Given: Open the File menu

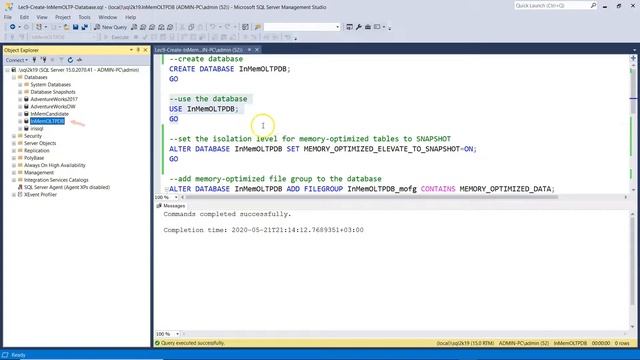Looking at the screenshot, I should (x=8, y=17).
